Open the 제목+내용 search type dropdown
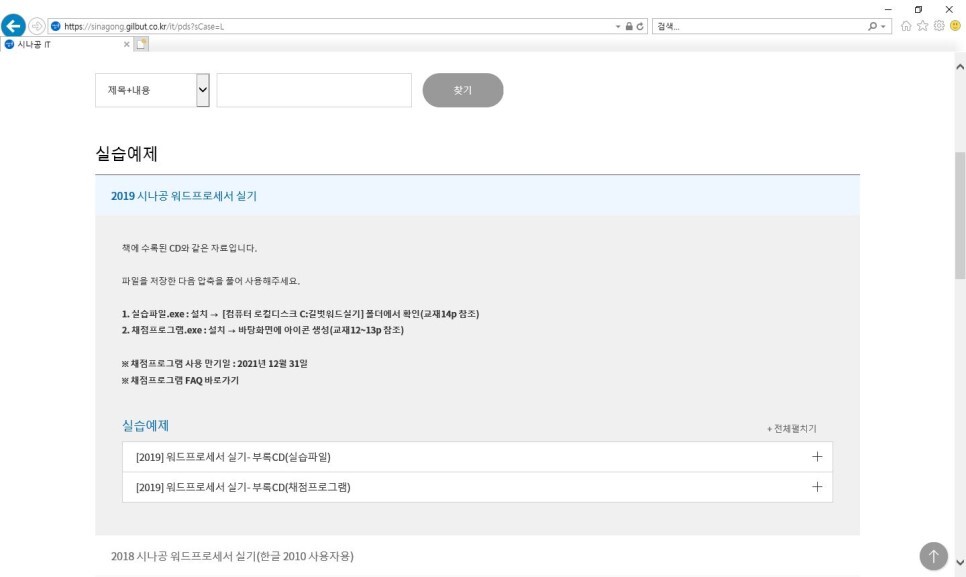Screen dimensions: 966x577 pyautogui.click(x=152, y=90)
